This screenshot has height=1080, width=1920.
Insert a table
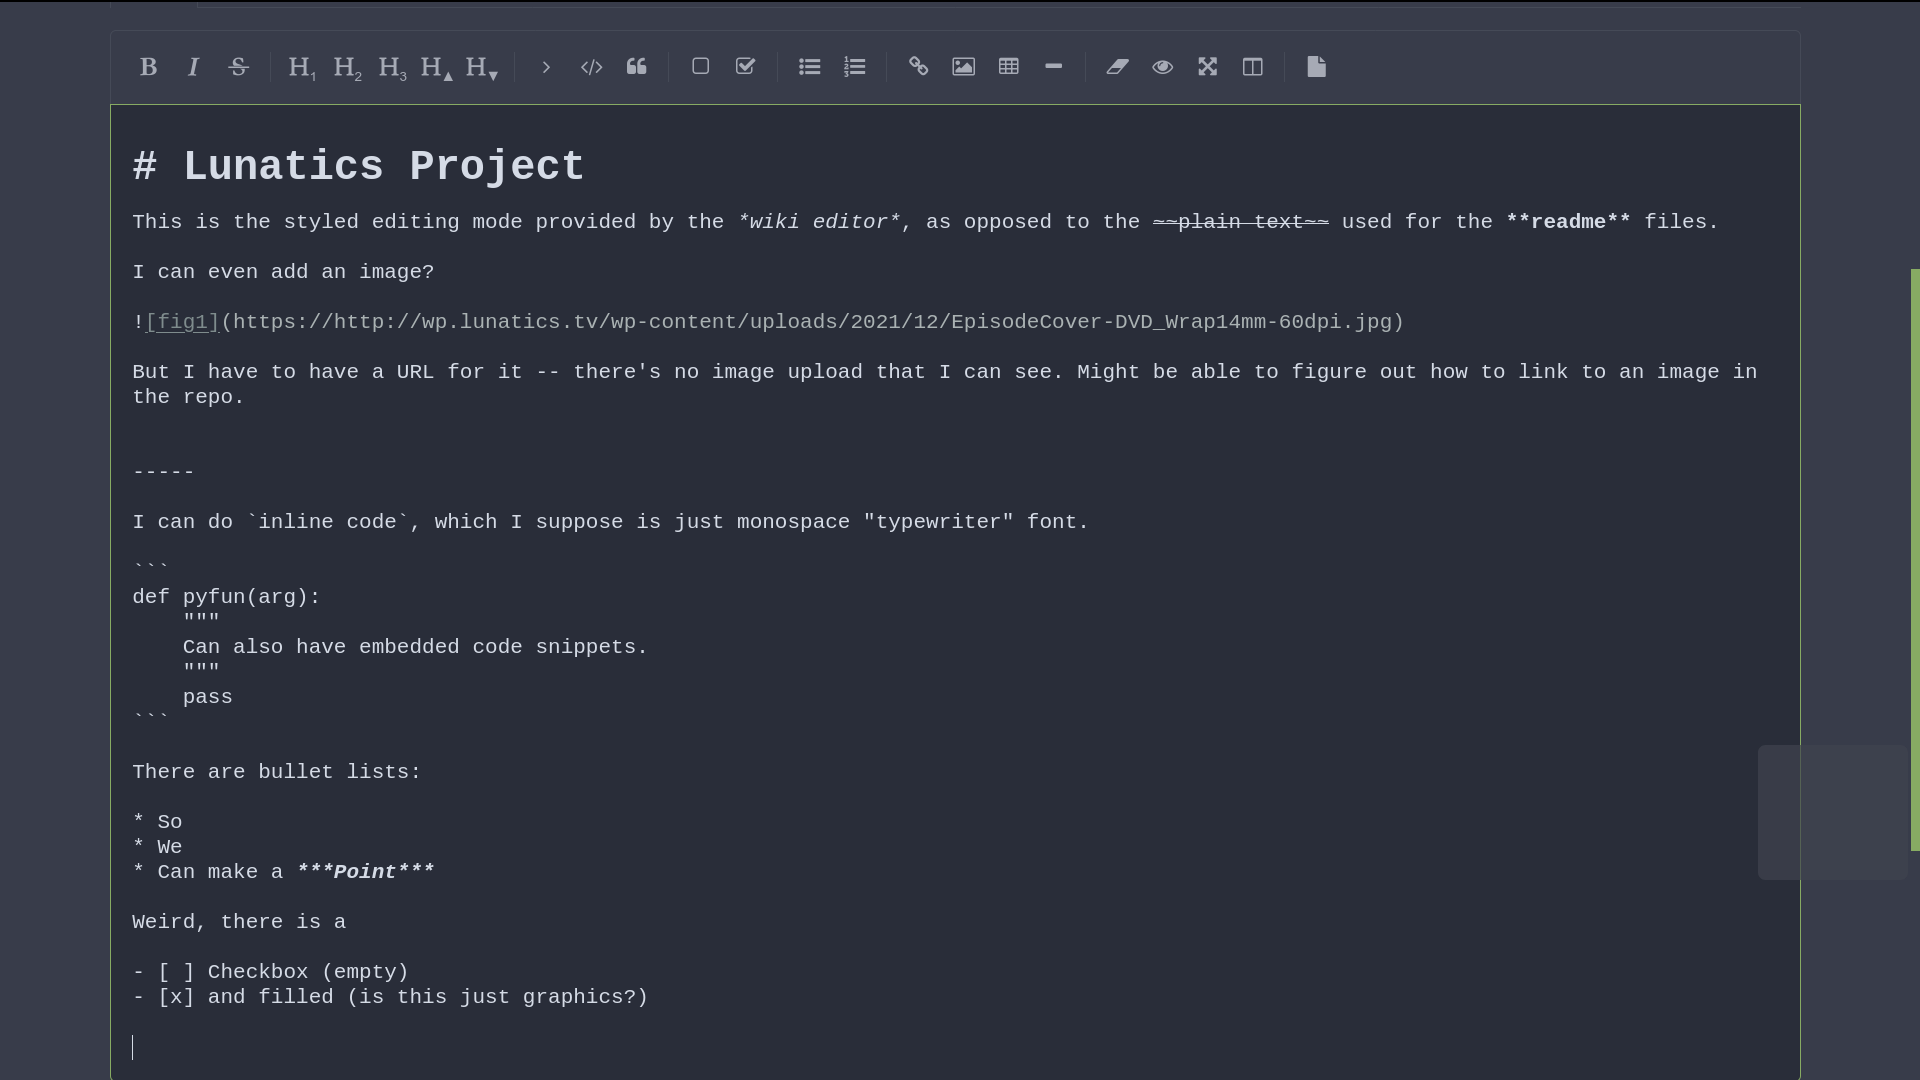click(1008, 67)
